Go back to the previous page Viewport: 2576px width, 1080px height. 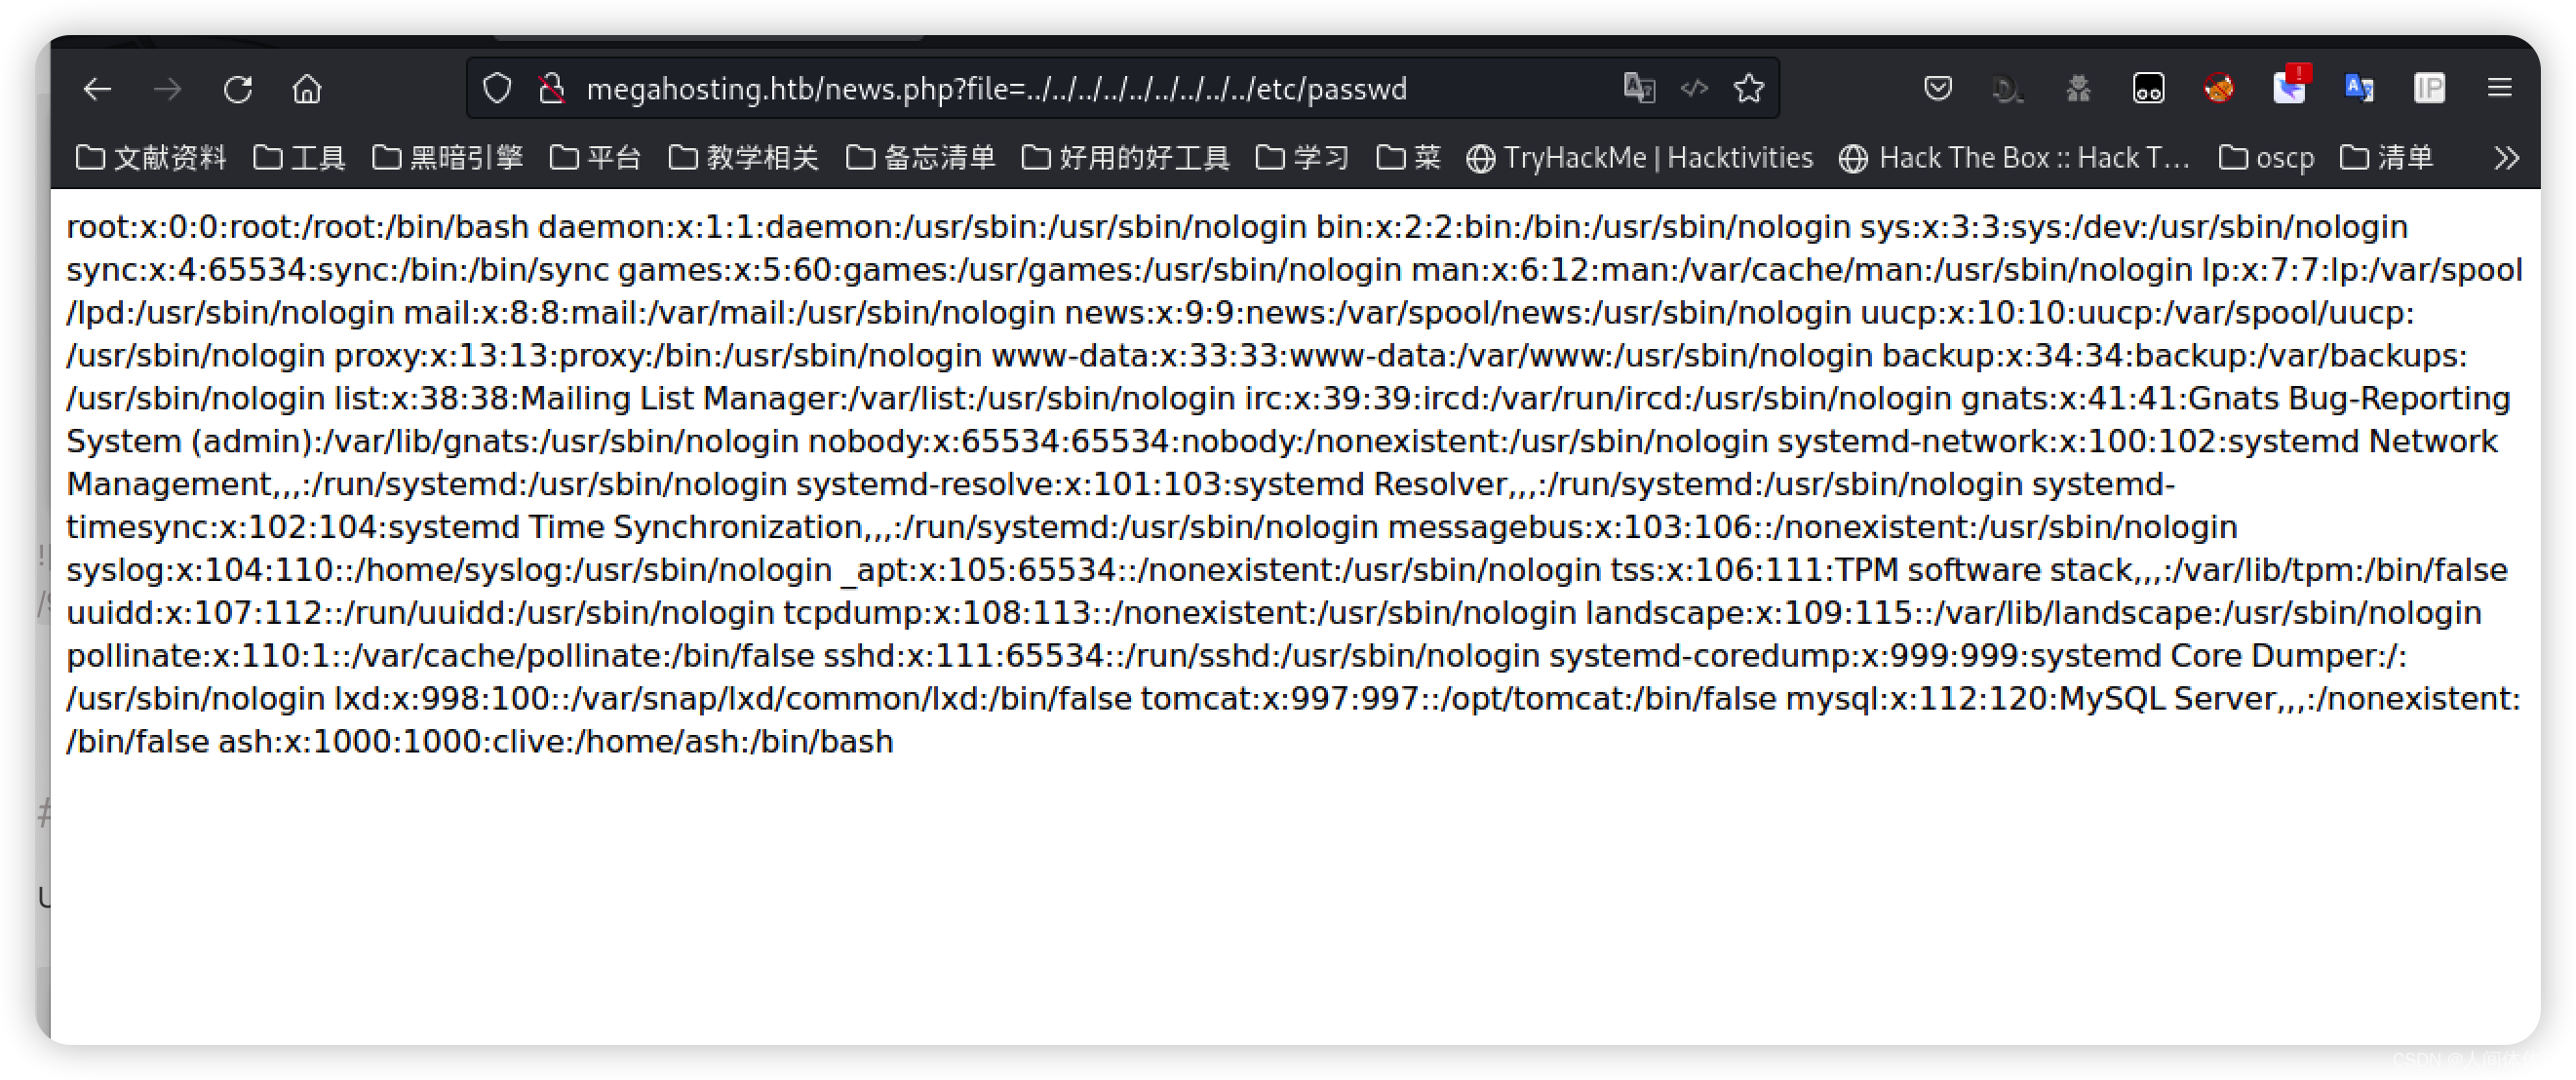[97, 89]
